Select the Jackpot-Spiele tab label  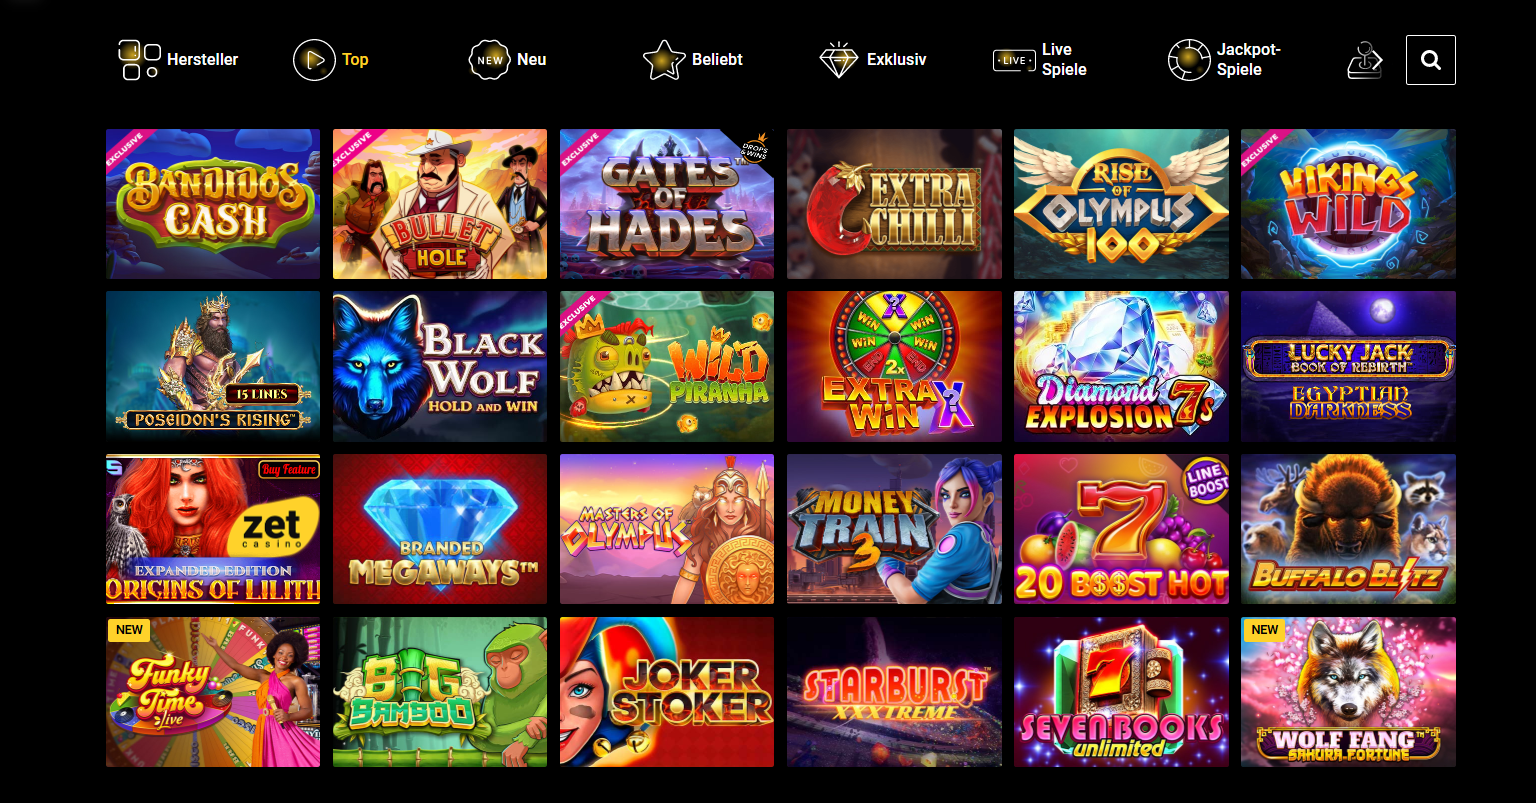pyautogui.click(x=1248, y=60)
